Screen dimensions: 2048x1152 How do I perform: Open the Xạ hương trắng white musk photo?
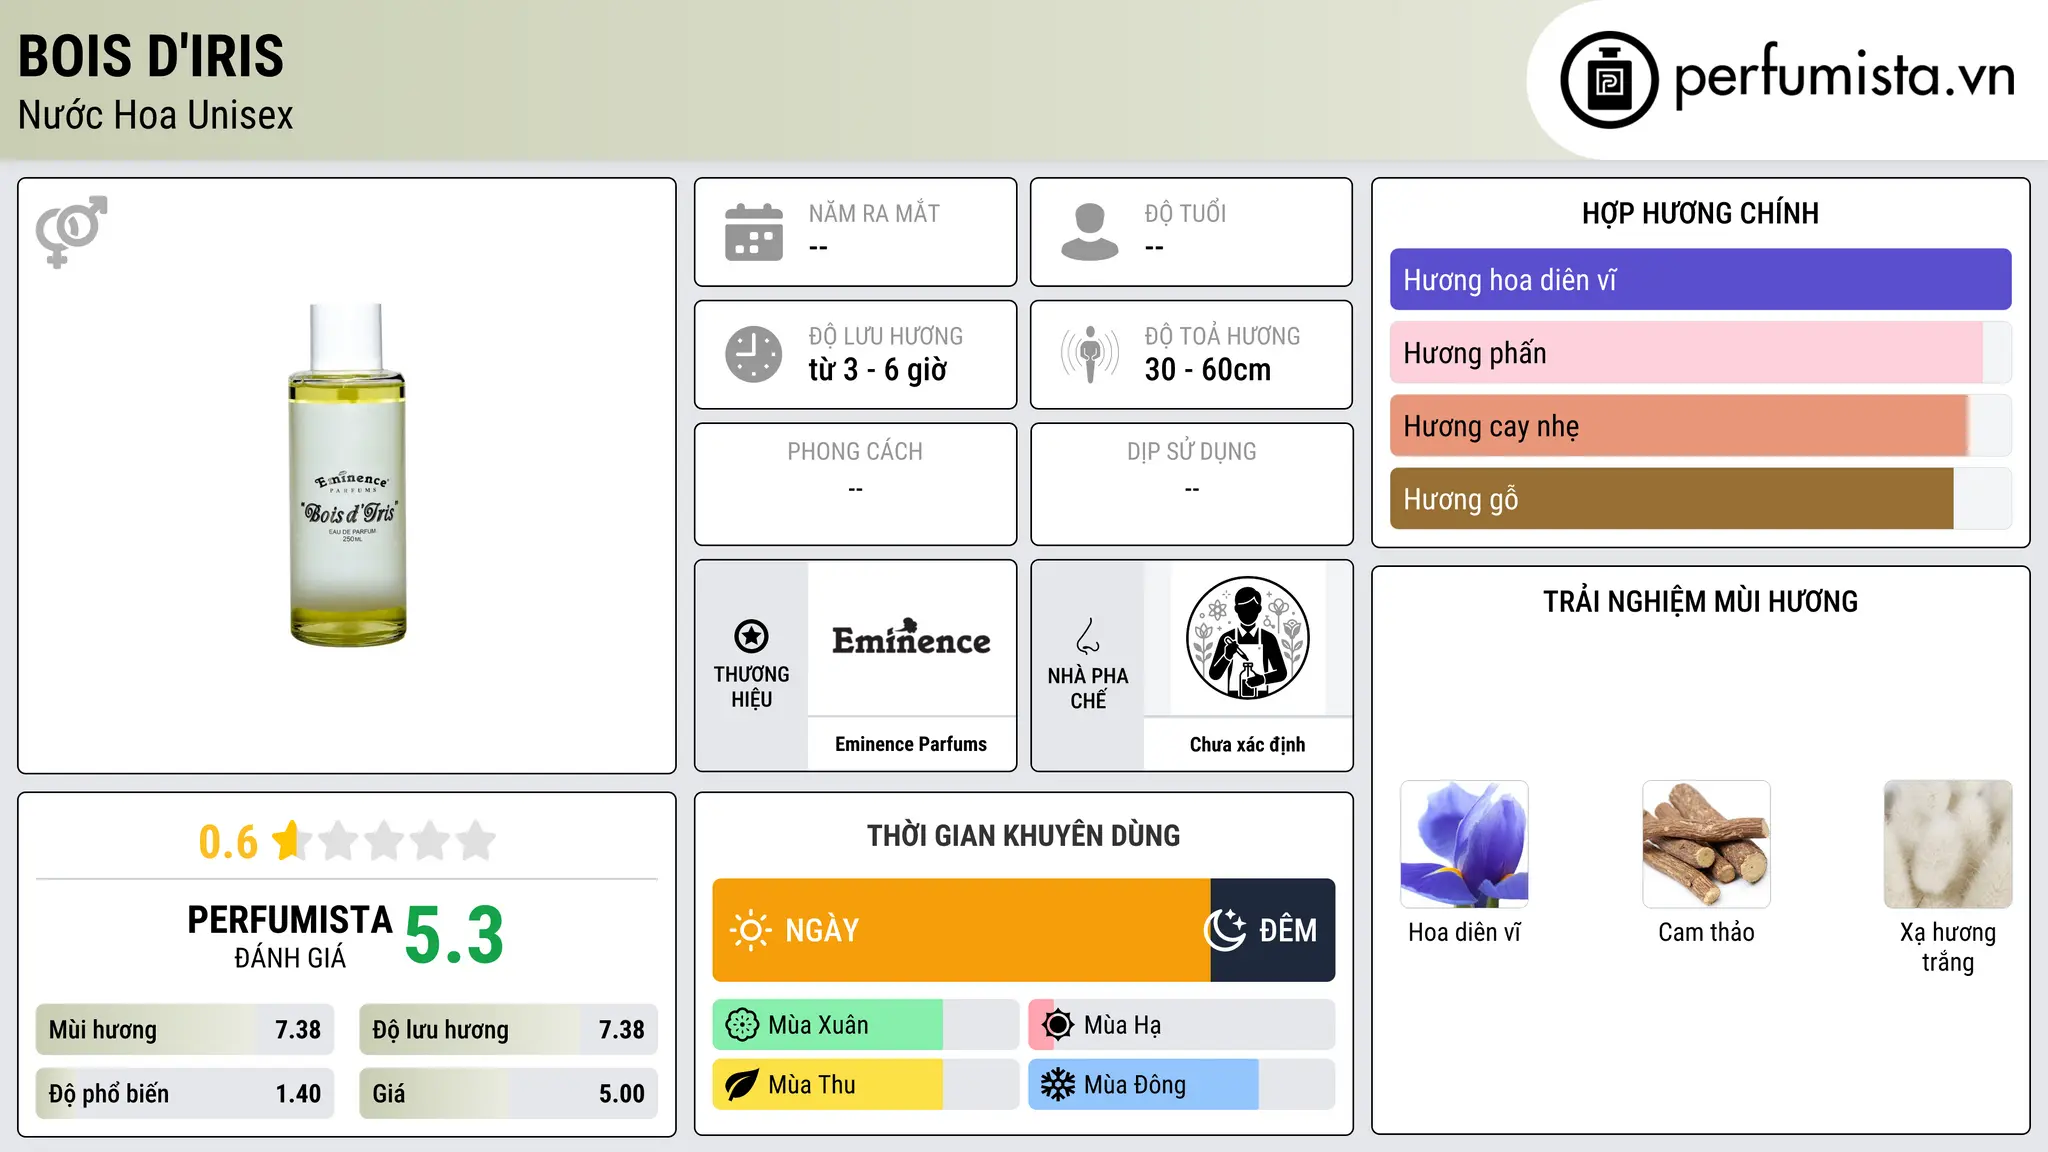point(1948,844)
